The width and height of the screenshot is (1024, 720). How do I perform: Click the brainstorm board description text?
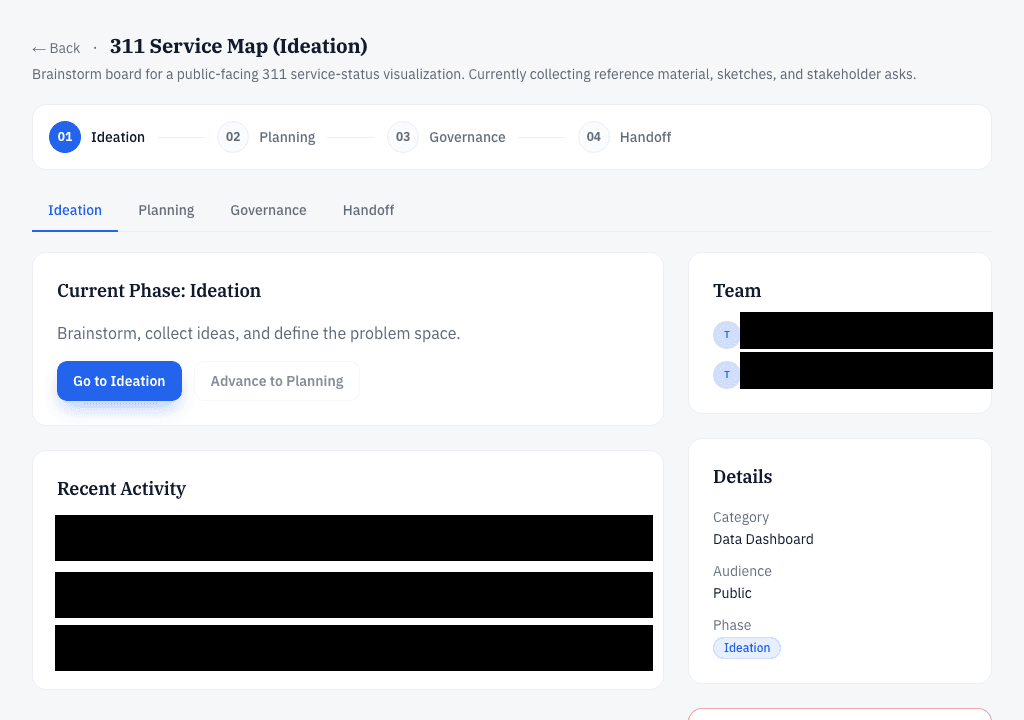click(474, 74)
